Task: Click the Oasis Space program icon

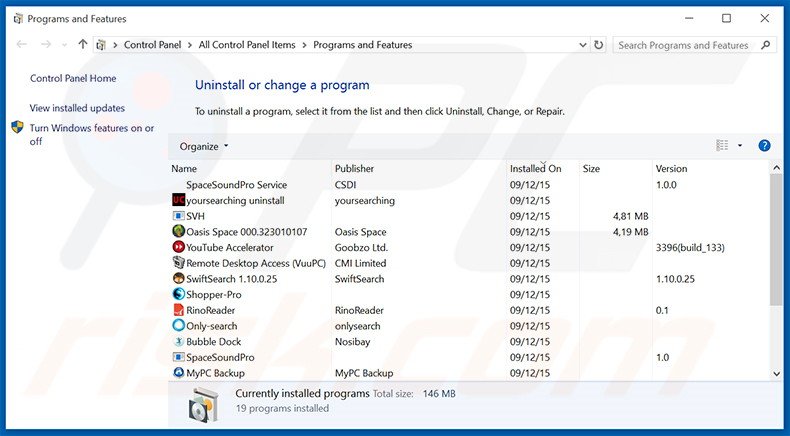Action: click(x=178, y=231)
